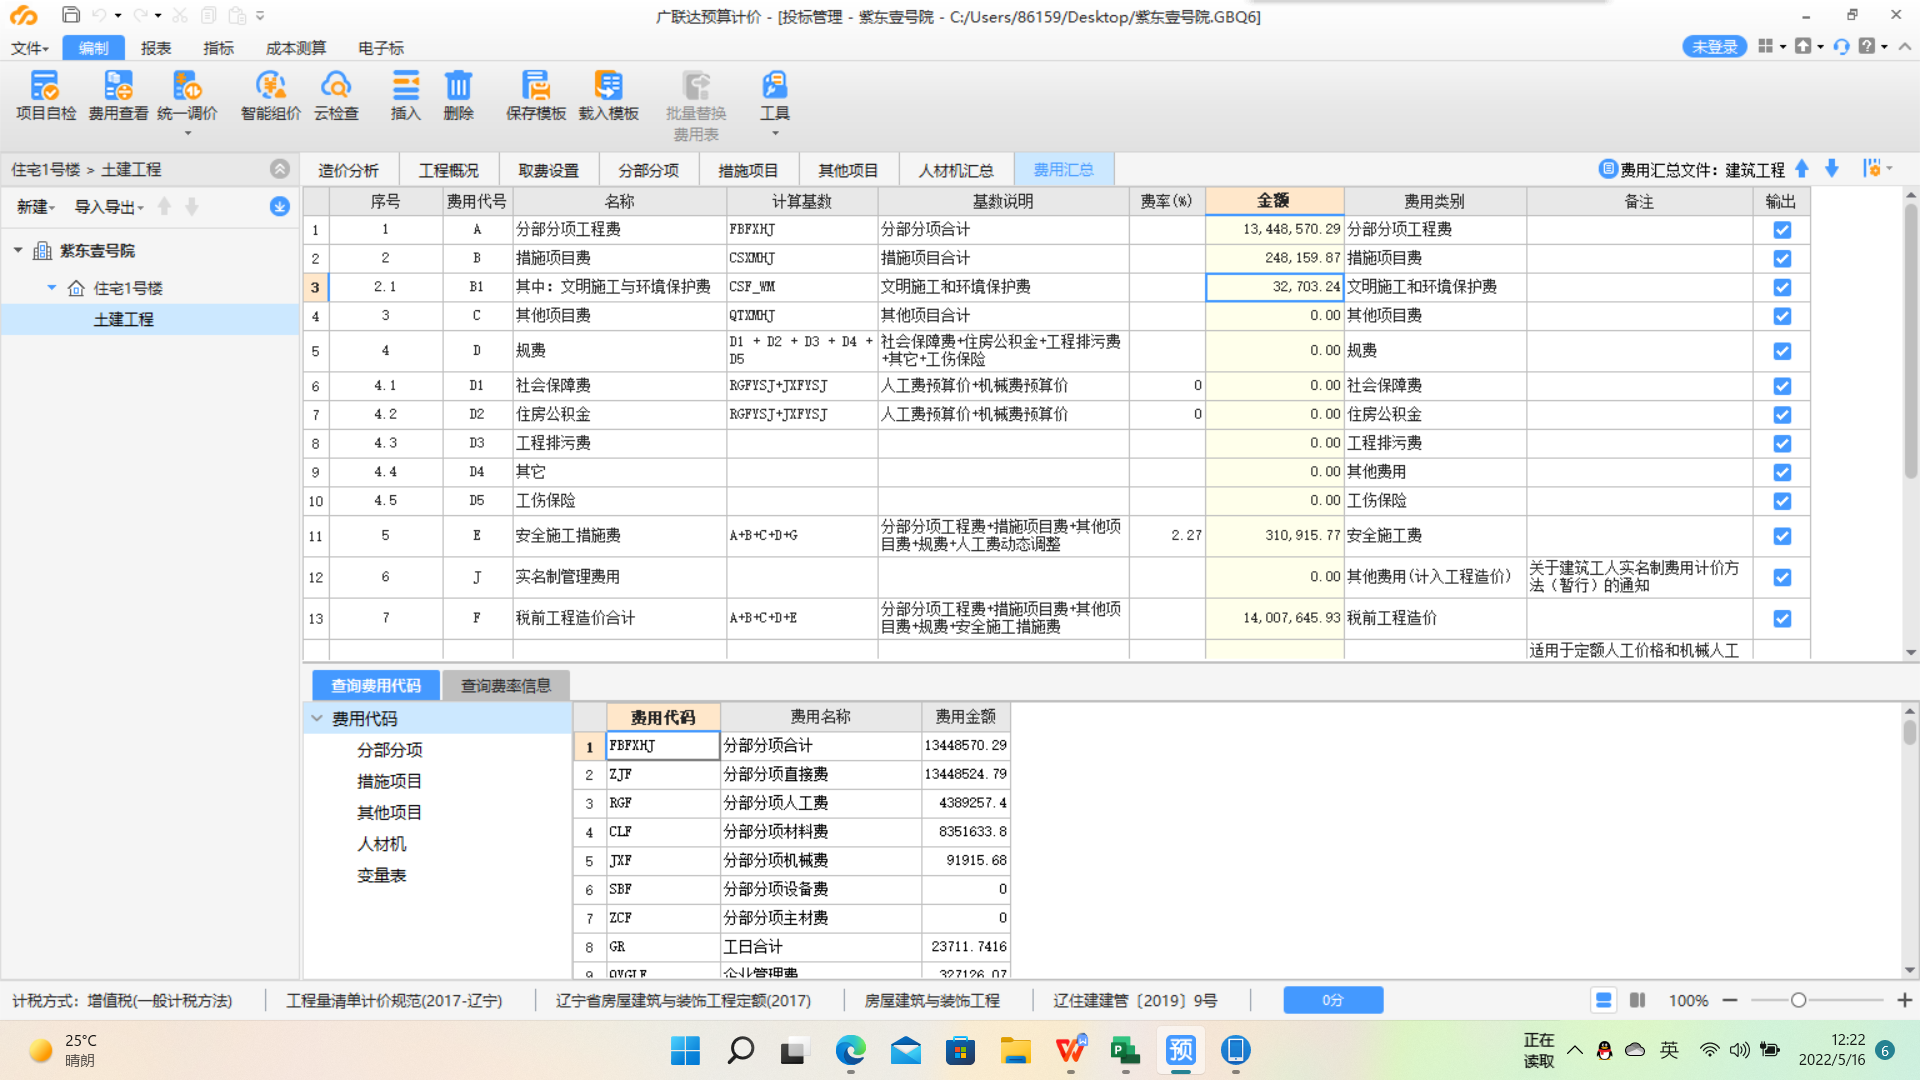
Task: Select the 32,703.24 amount cell
Action: point(1274,287)
